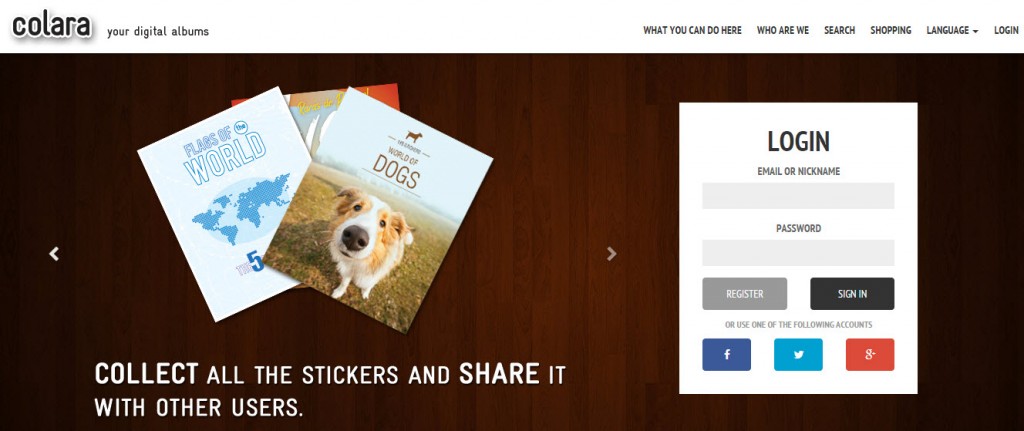The image size is (1024, 431).
Task: Open the Language dropdown menu
Action: pyautogui.click(x=952, y=31)
